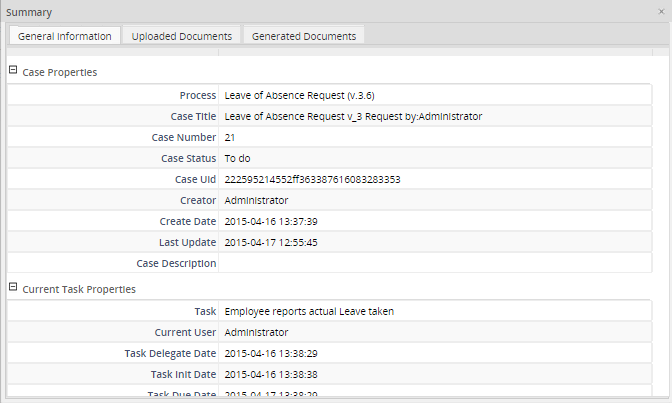Click the Current Task Properties heading text
Screen dimensions: 672x403
[x=79, y=289]
